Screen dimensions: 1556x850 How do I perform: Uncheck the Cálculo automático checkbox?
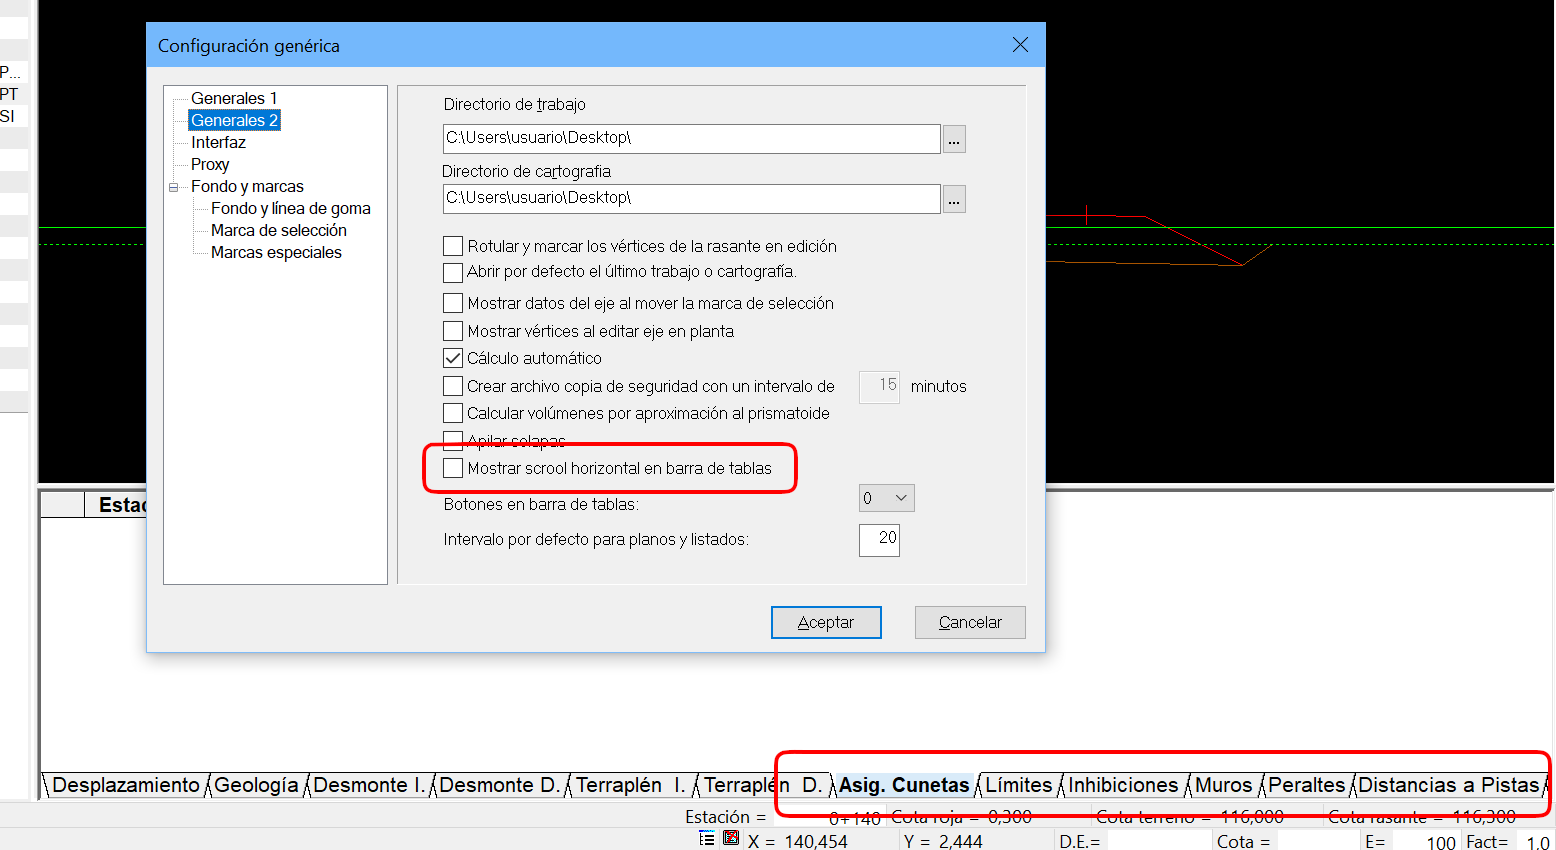point(454,358)
